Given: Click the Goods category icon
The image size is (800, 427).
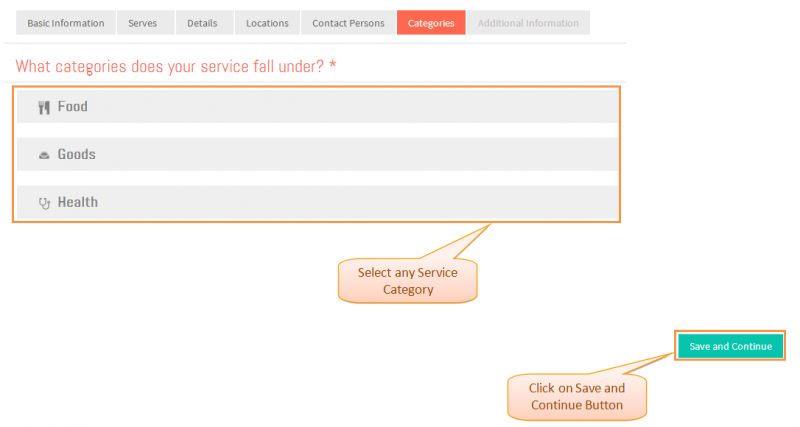Looking at the screenshot, I should point(44,155).
